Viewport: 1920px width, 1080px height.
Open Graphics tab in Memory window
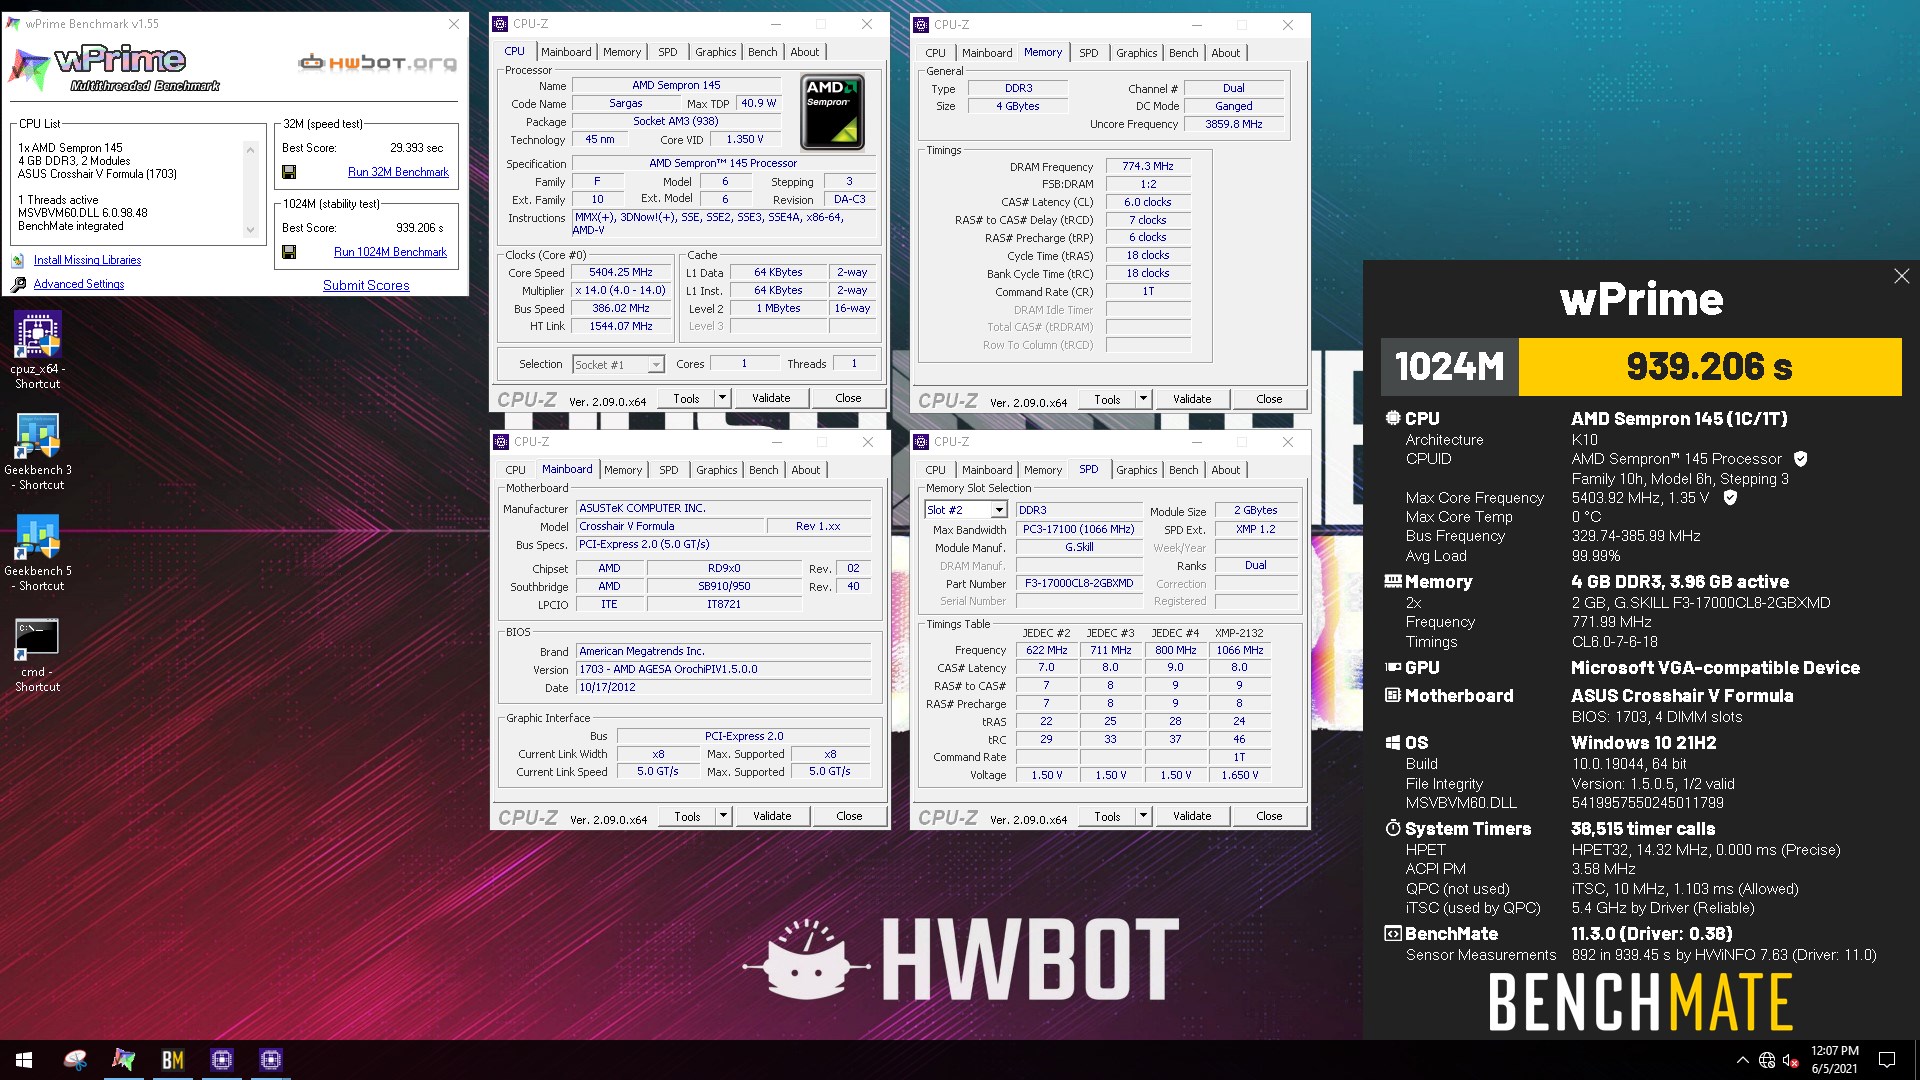click(1137, 53)
